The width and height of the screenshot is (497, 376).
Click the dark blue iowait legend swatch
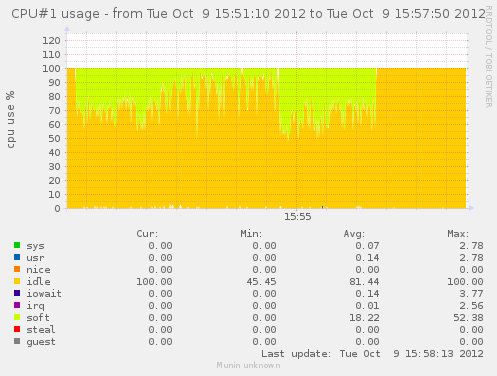17,293
